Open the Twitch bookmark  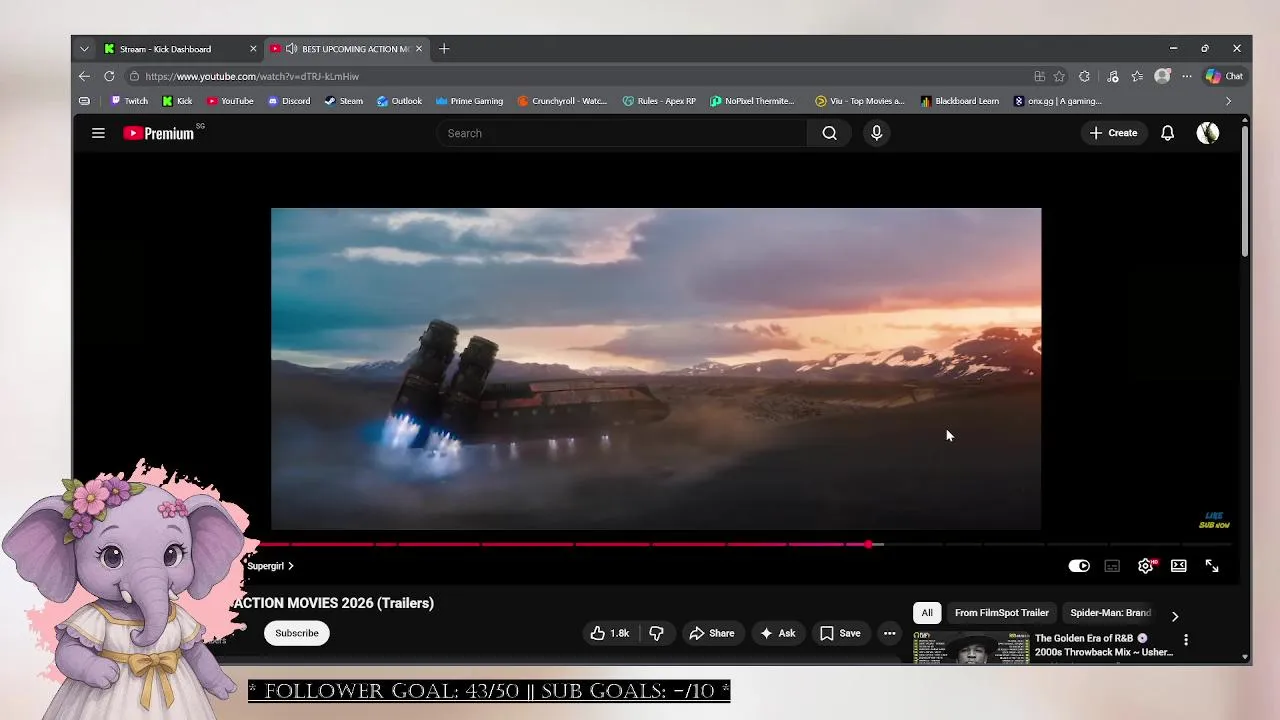point(129,101)
